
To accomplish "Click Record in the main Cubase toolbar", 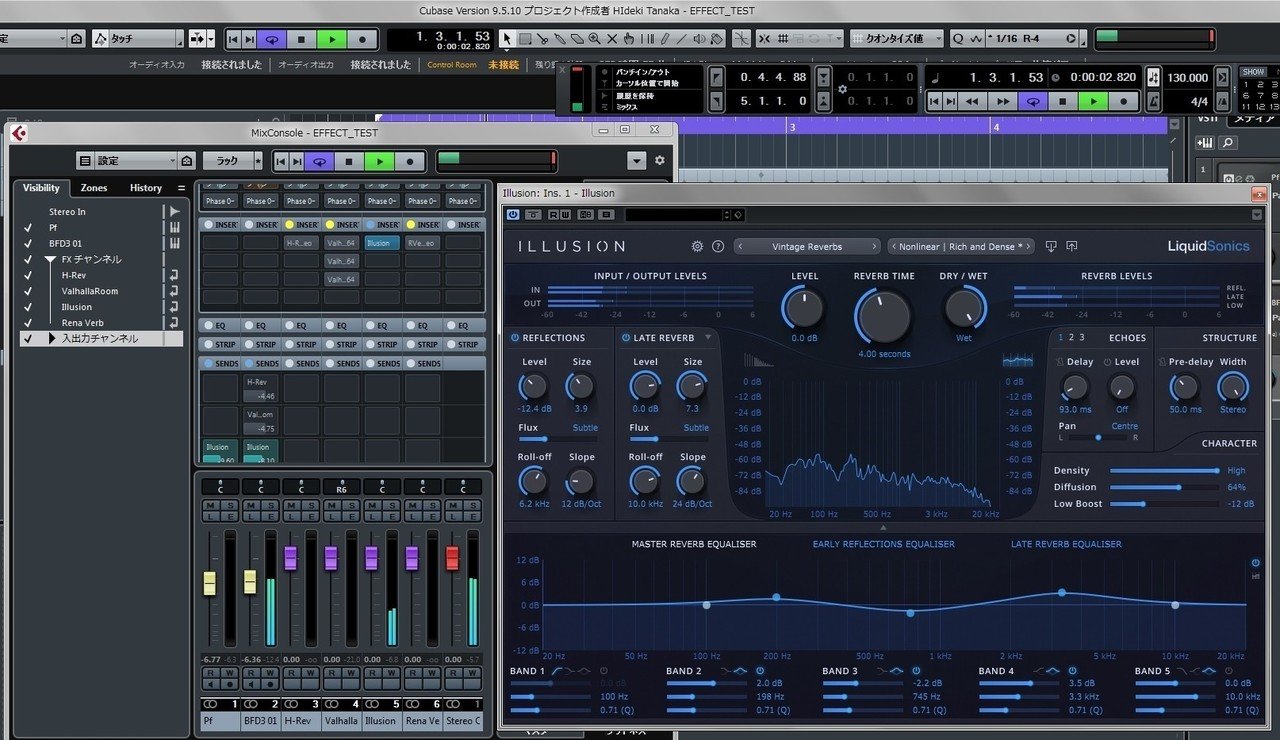I will pyautogui.click(x=362, y=39).
